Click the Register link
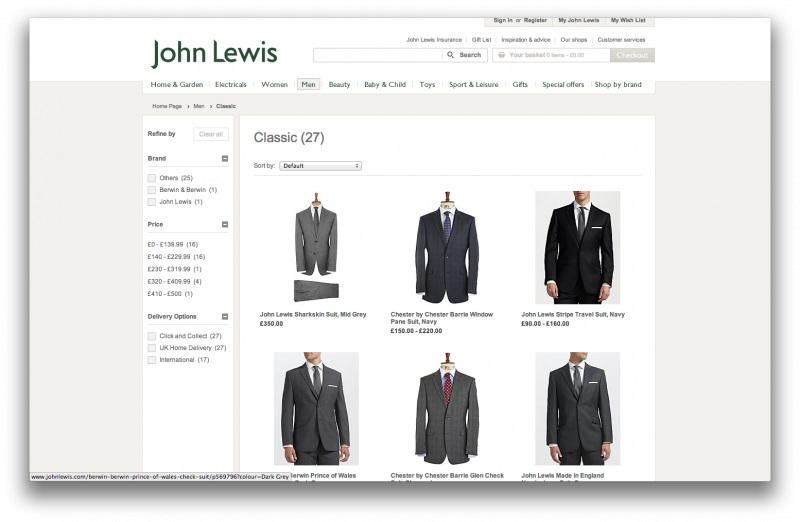This screenshot has width=800, height=522. coord(535,20)
